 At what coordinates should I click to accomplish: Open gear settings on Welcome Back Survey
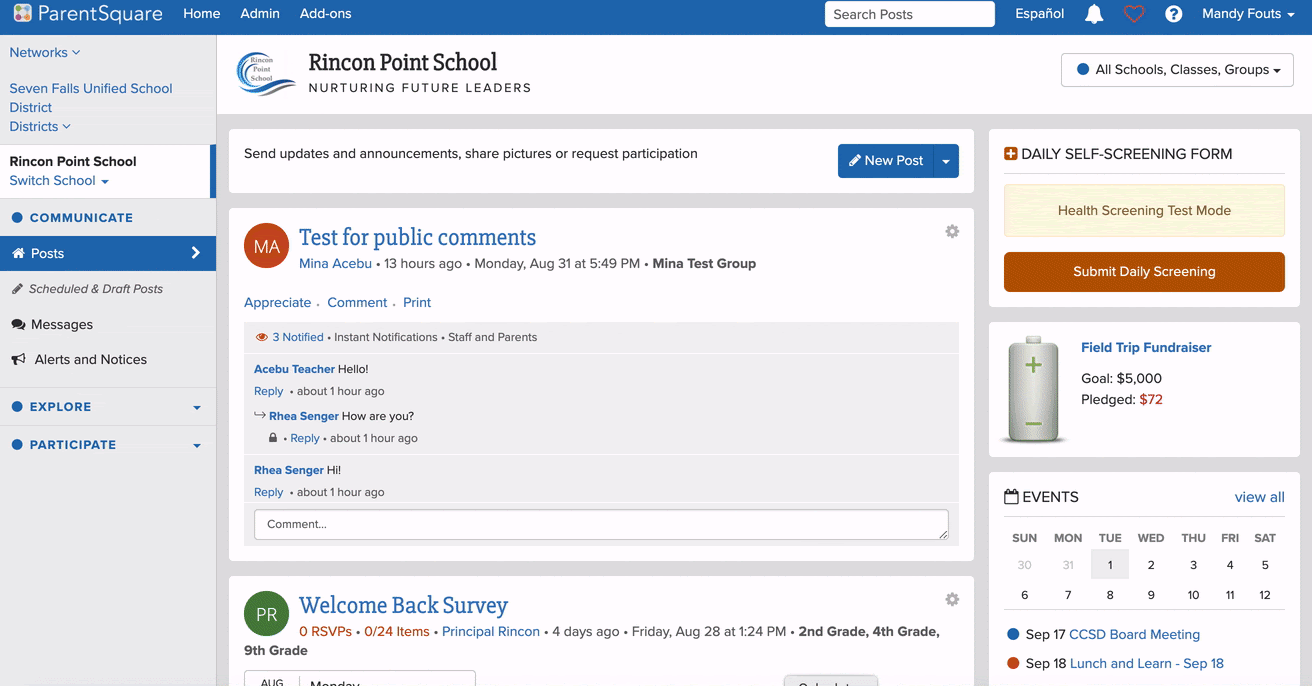(952, 599)
